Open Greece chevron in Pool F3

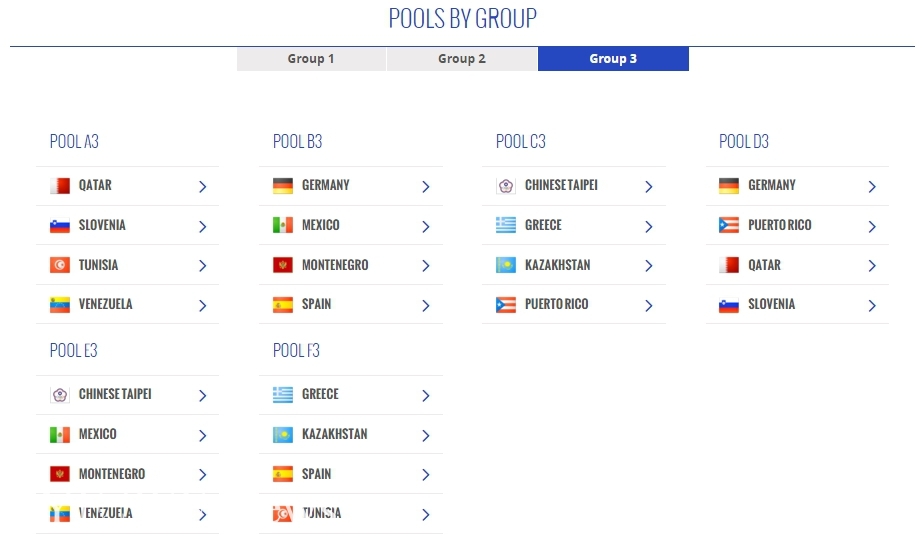tap(426, 396)
